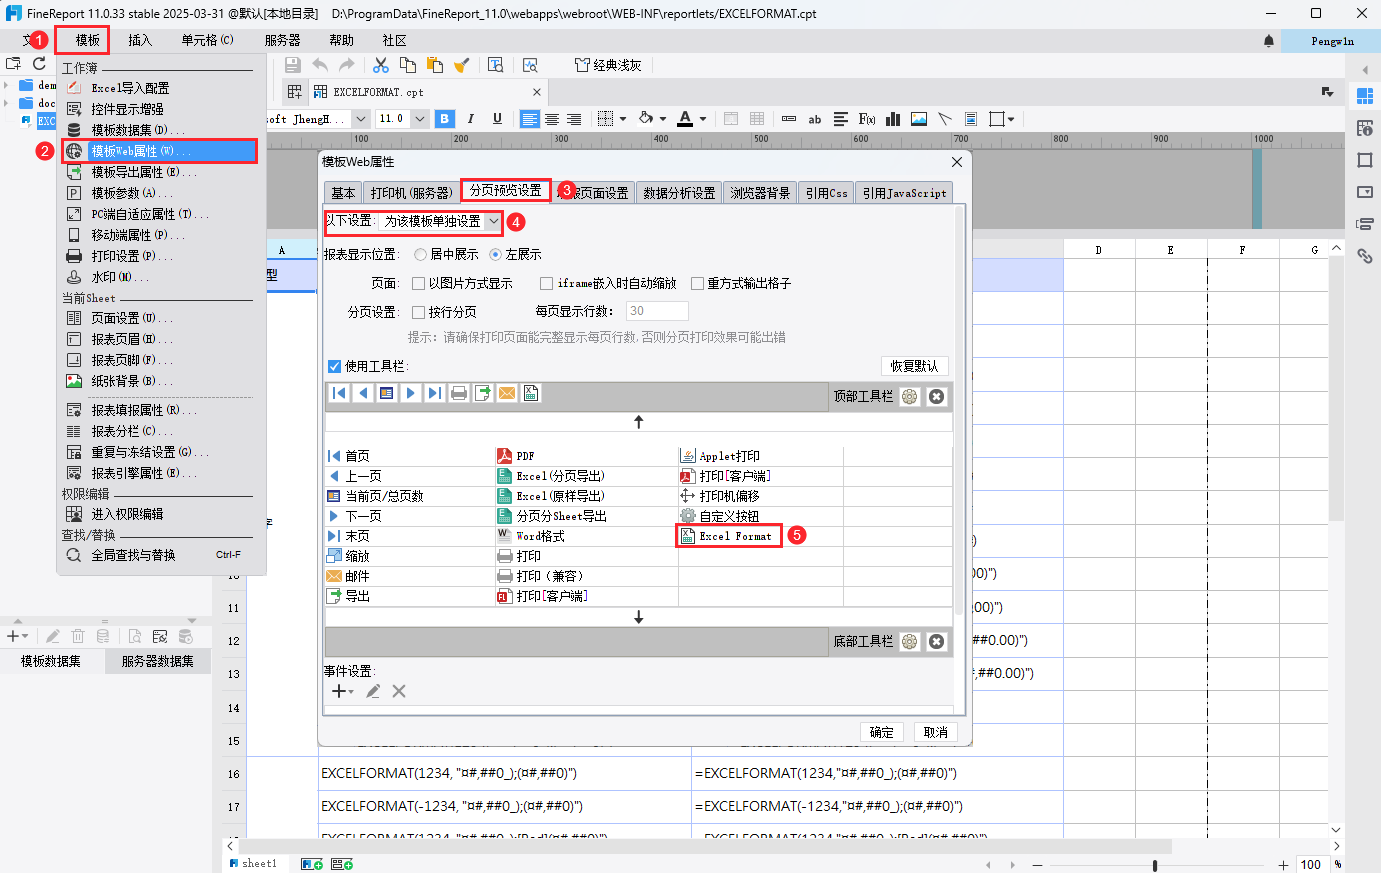Open the hyperlink panel on the right sidebar

[x=1365, y=256]
